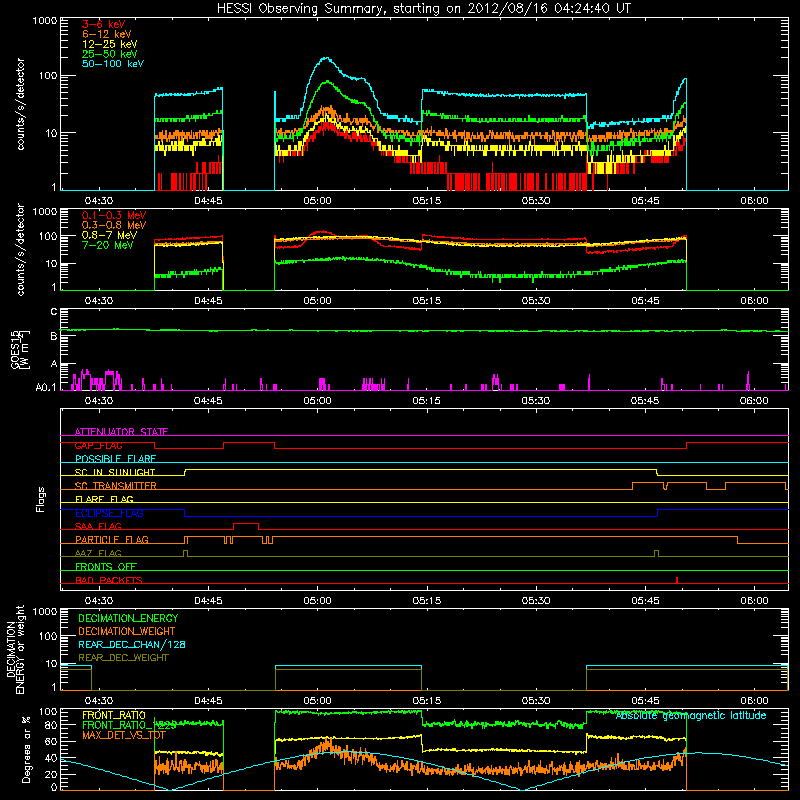Screen dimensions: 800x800
Task: Click the 0.1-0.3 MeV legend label
Action: 114,215
